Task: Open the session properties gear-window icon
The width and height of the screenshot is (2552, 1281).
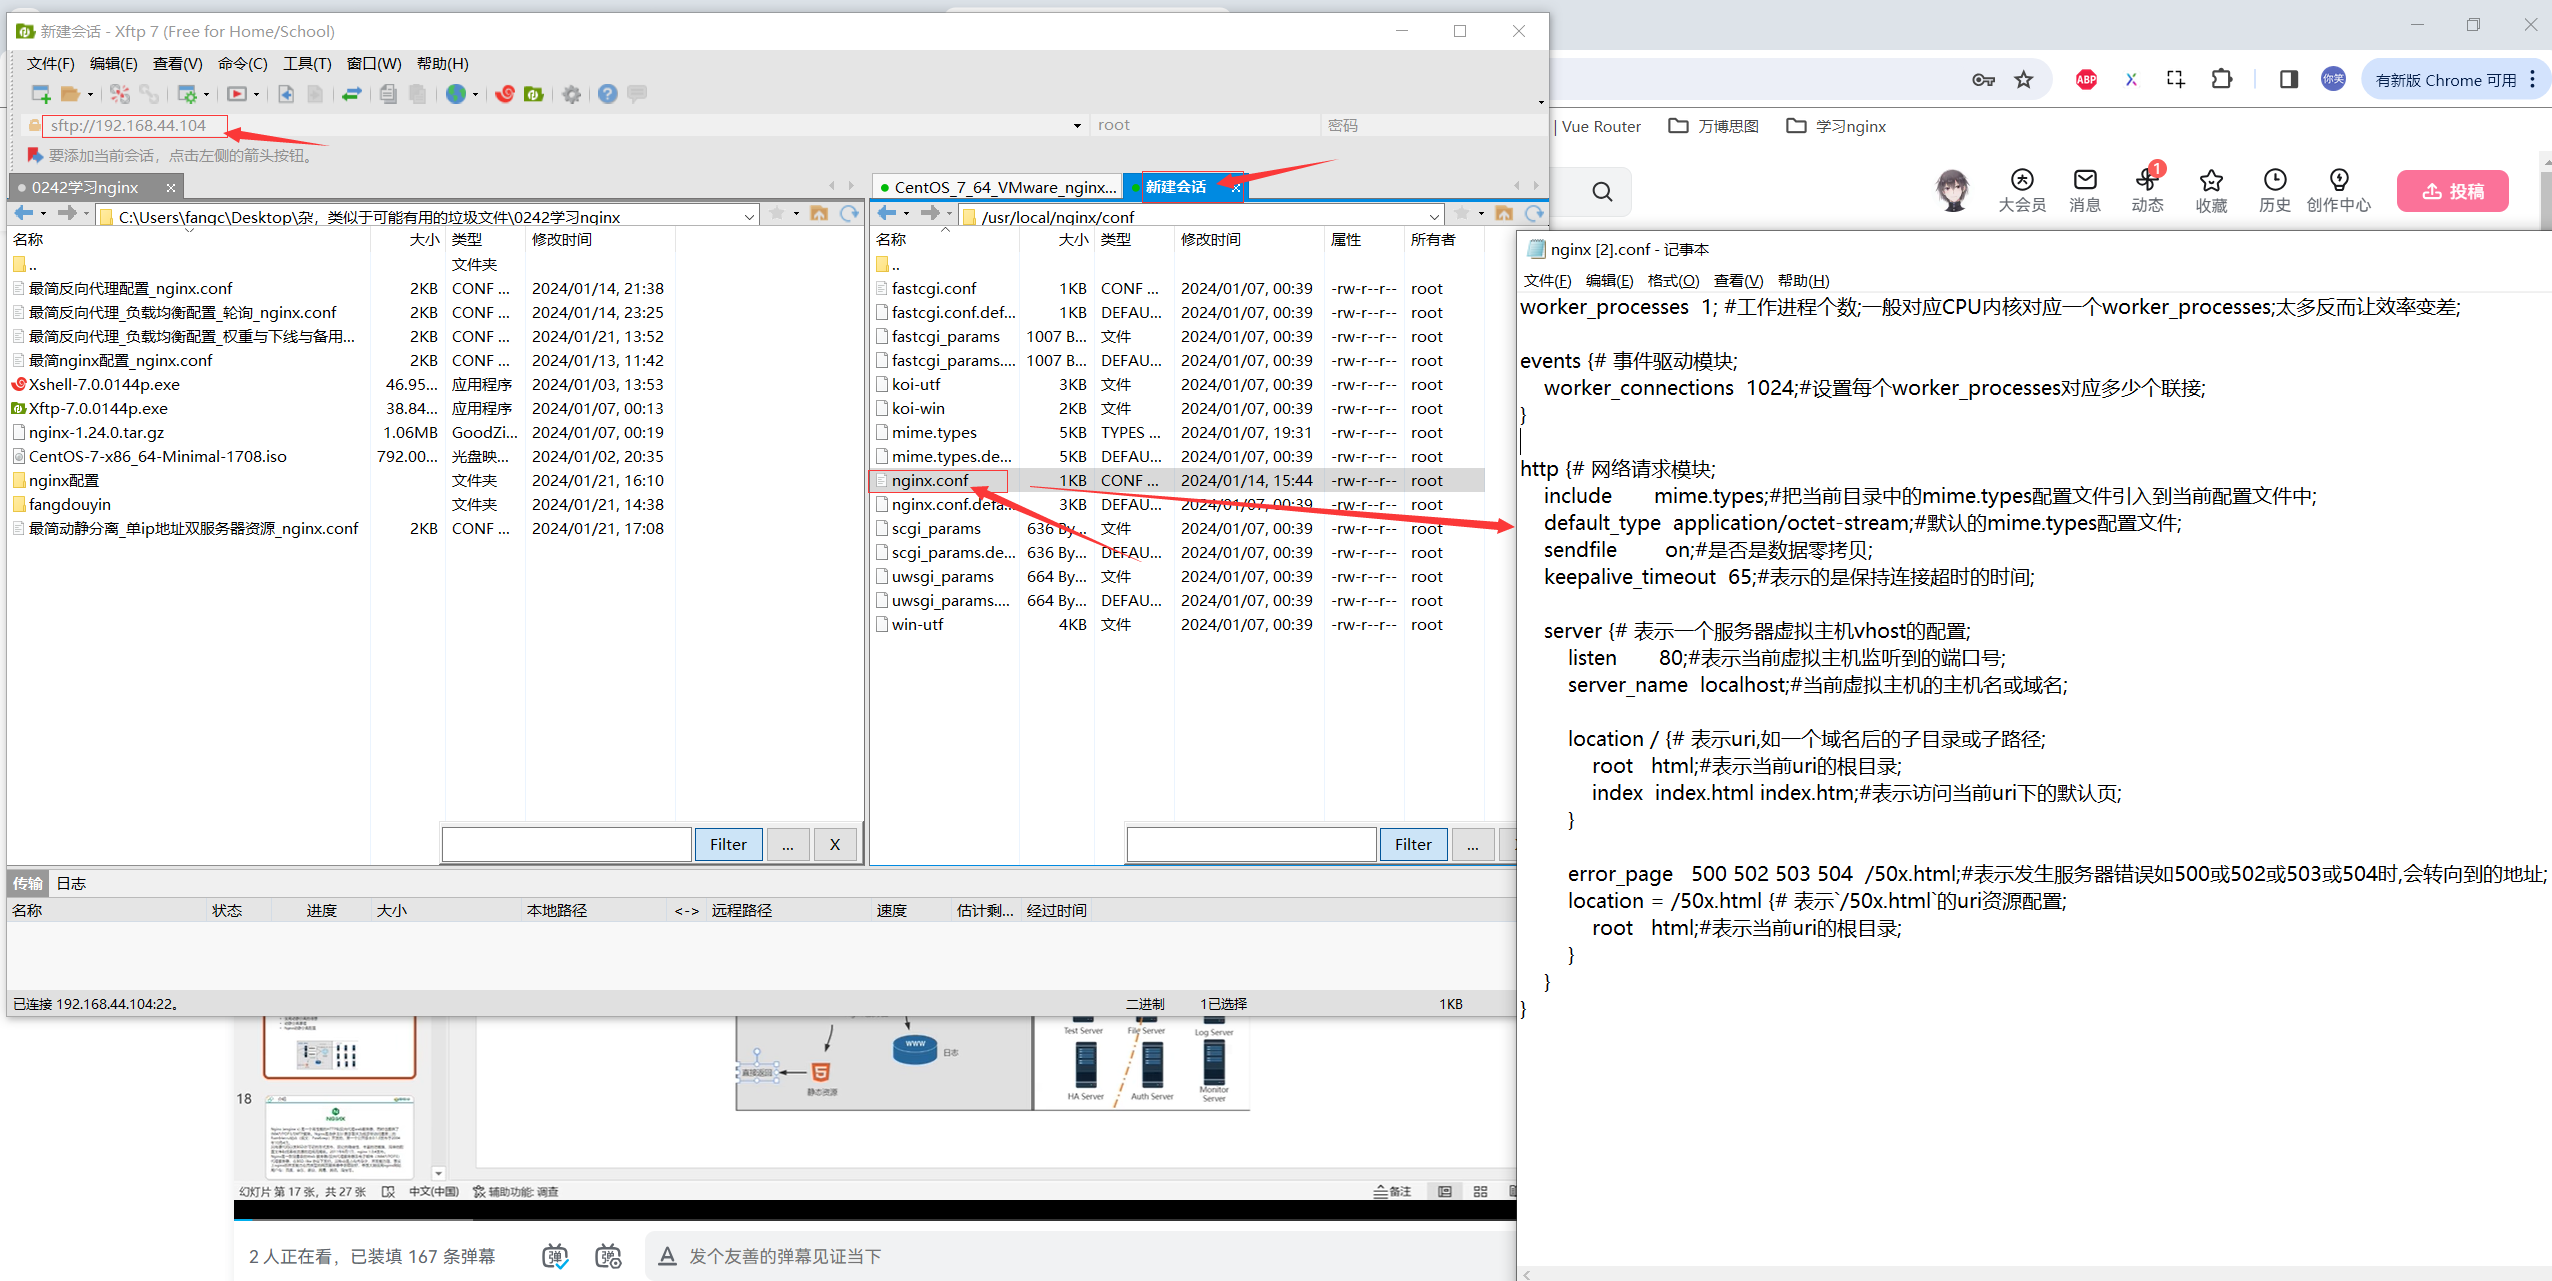Action: click(x=187, y=94)
